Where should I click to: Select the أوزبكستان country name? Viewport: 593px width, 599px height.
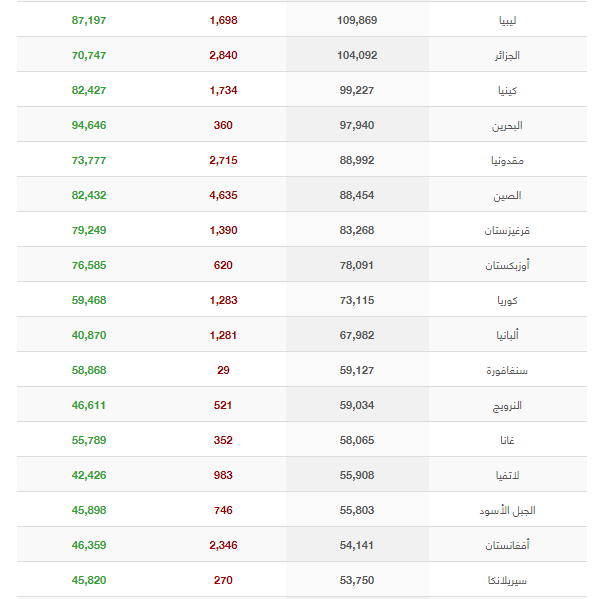pyautogui.click(x=507, y=265)
